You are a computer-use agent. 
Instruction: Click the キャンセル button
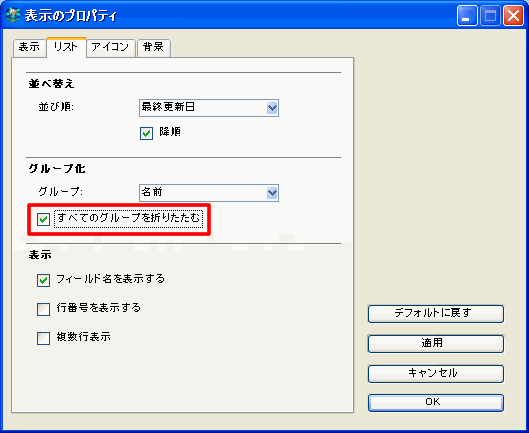[436, 373]
